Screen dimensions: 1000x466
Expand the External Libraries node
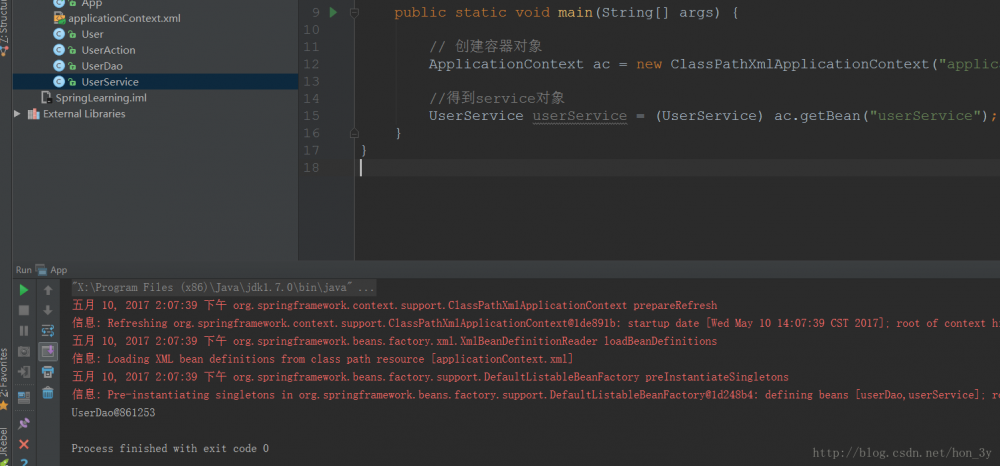click(x=17, y=114)
